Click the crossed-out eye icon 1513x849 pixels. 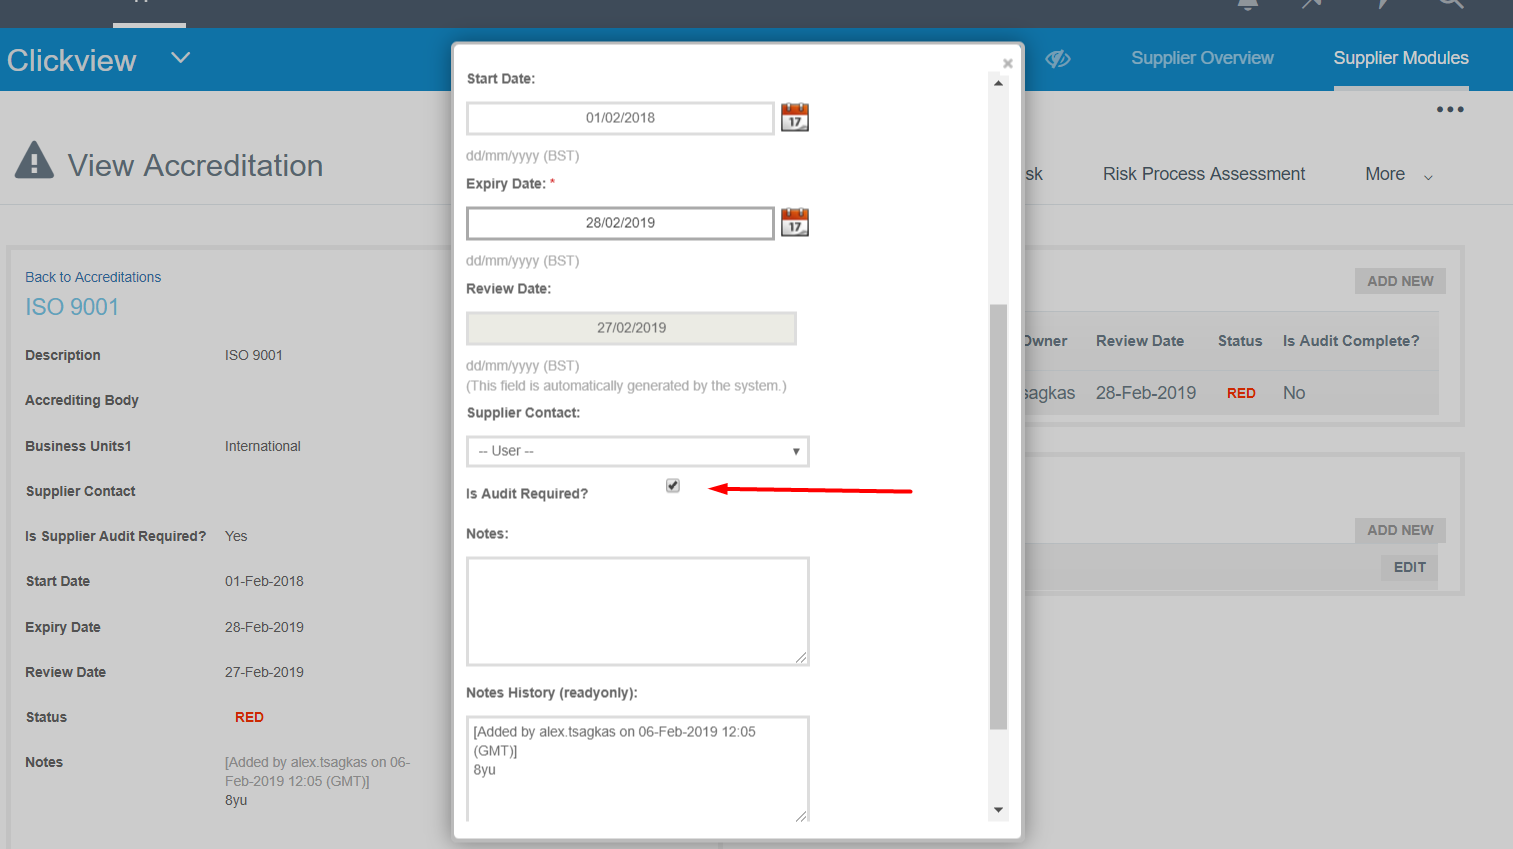point(1058,59)
